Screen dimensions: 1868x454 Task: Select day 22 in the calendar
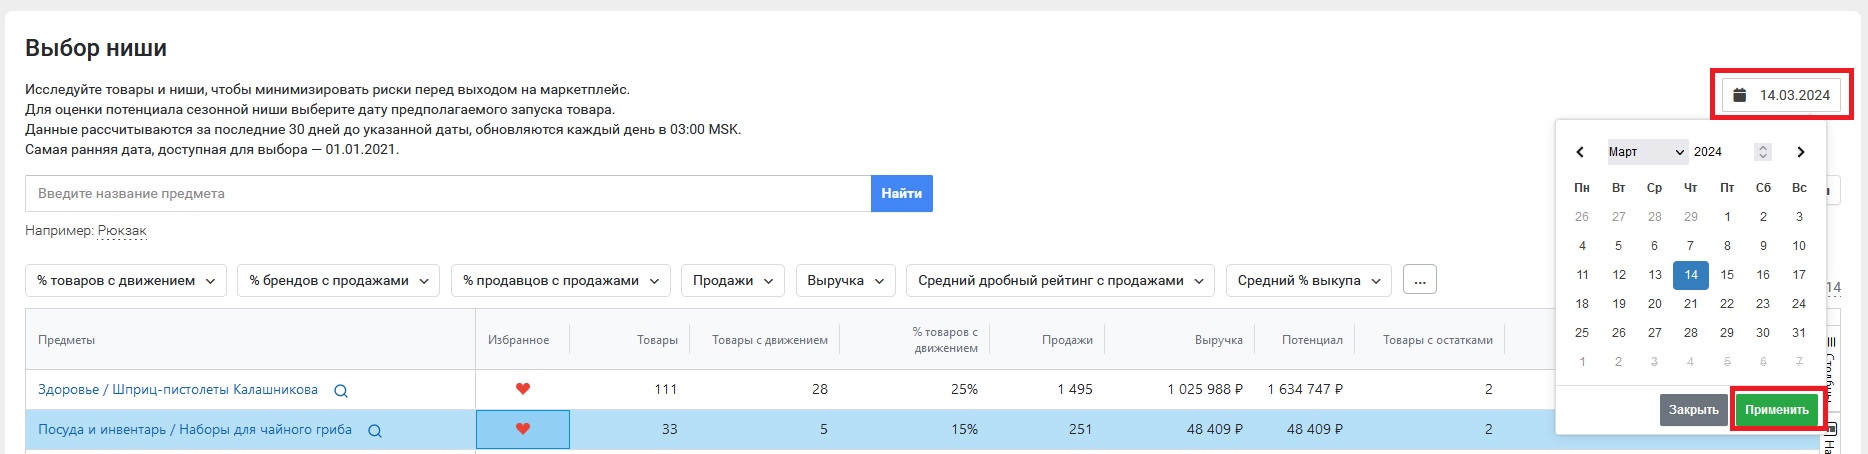[x=1726, y=304]
